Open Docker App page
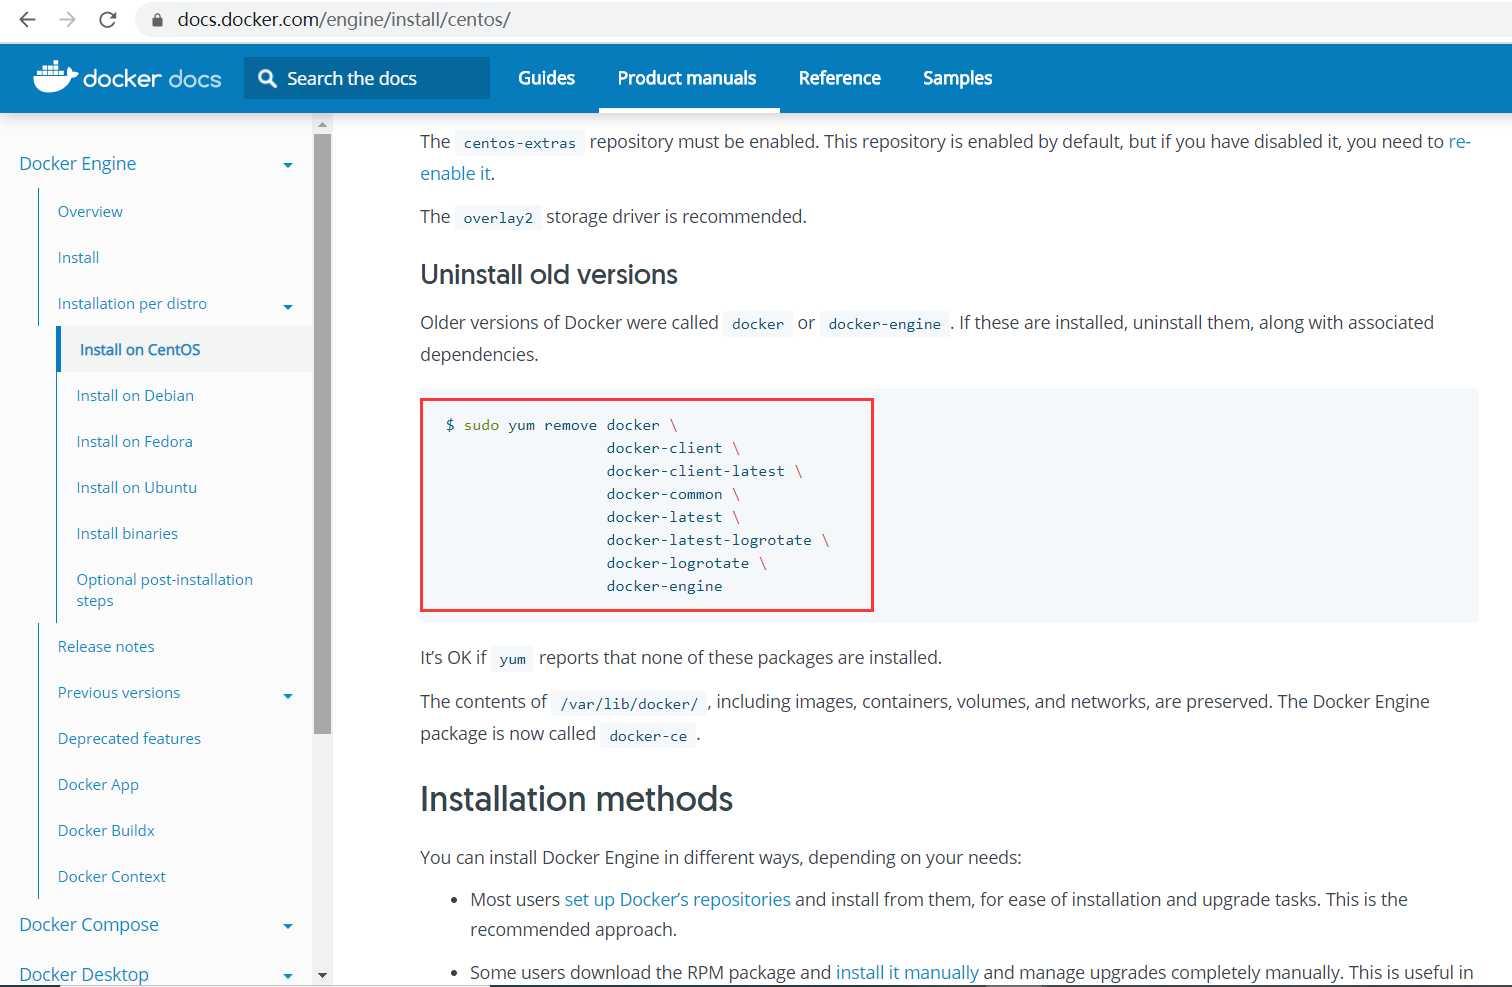The image size is (1512, 987). point(98,784)
